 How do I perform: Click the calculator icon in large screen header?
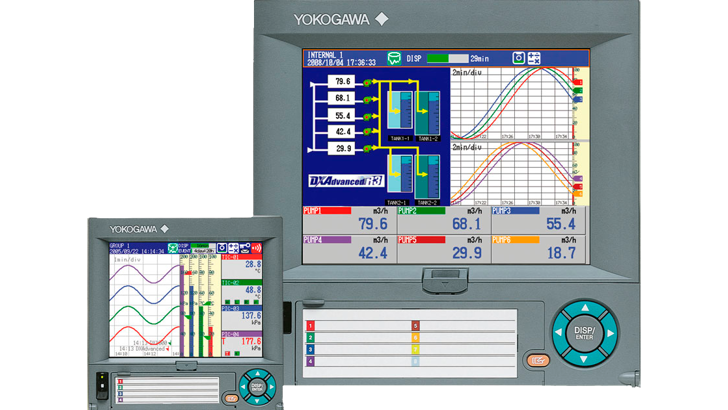tap(534, 59)
